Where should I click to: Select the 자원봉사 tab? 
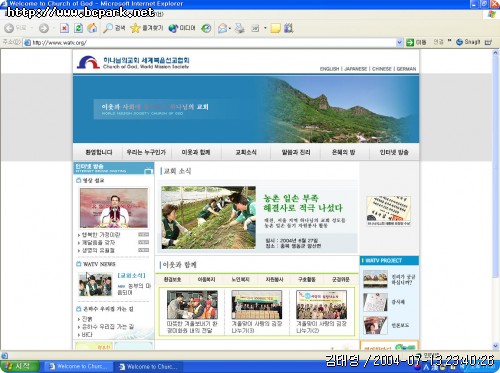pyautogui.click(x=274, y=279)
